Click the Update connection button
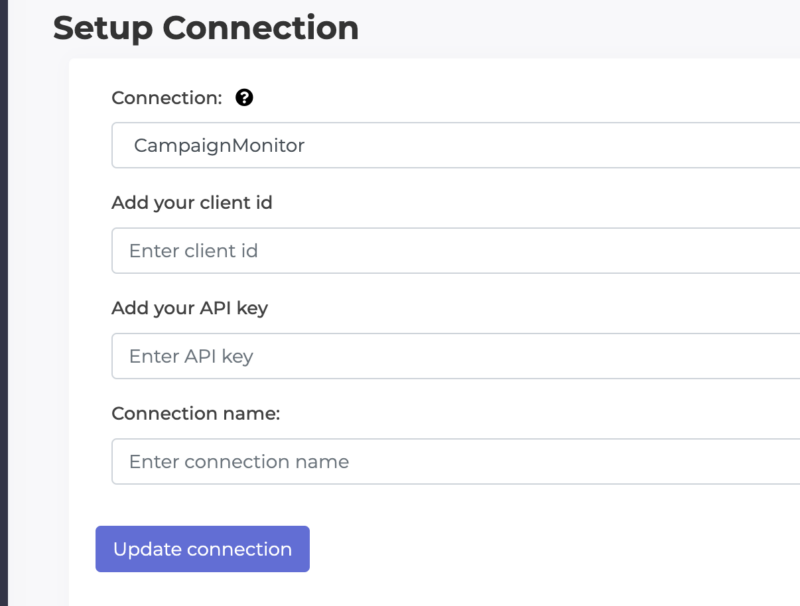Viewport: 800px width, 606px height. click(x=203, y=549)
